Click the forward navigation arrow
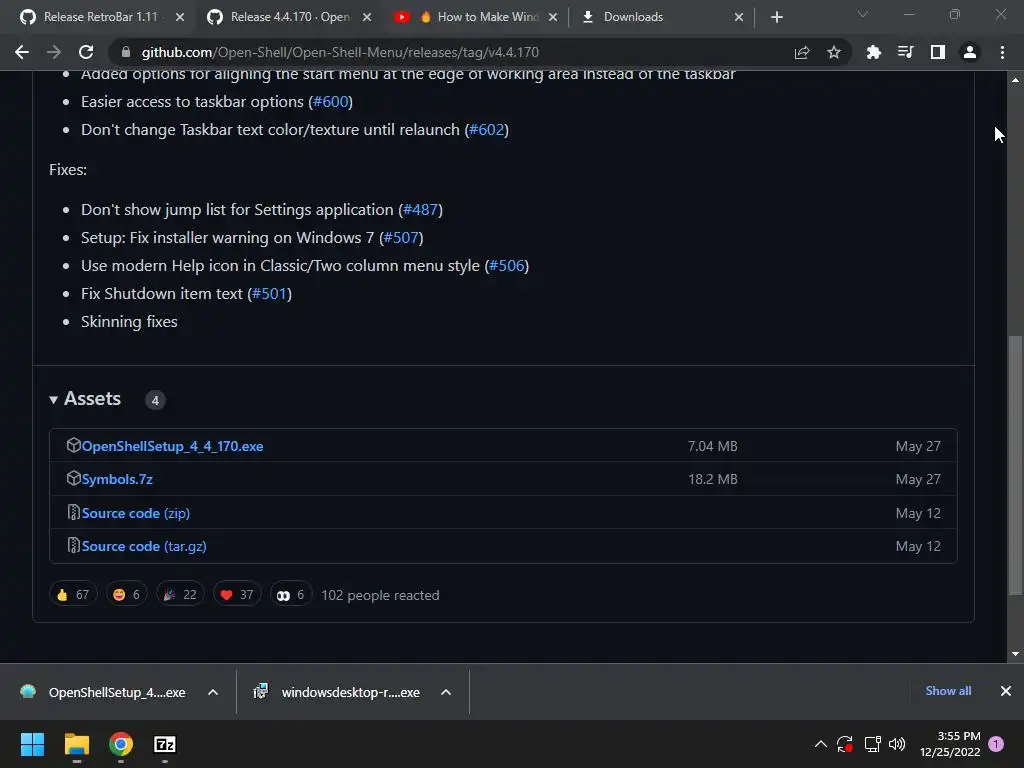 click(54, 52)
